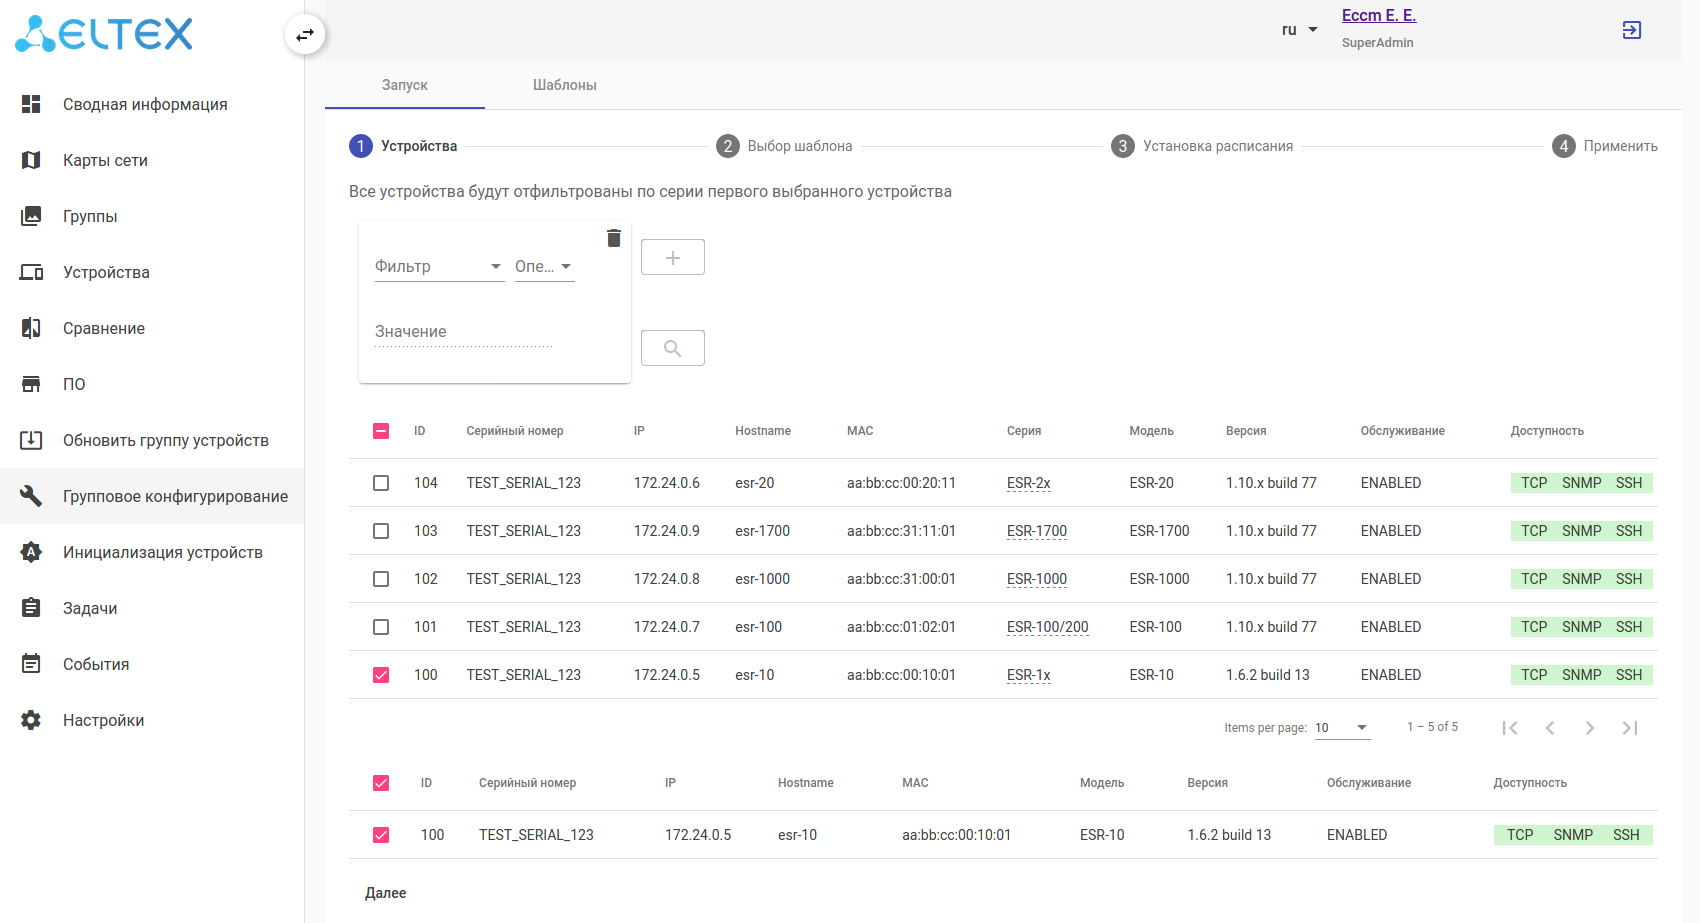Click the magnifier search button
This screenshot has width=1700, height=923.
[672, 348]
